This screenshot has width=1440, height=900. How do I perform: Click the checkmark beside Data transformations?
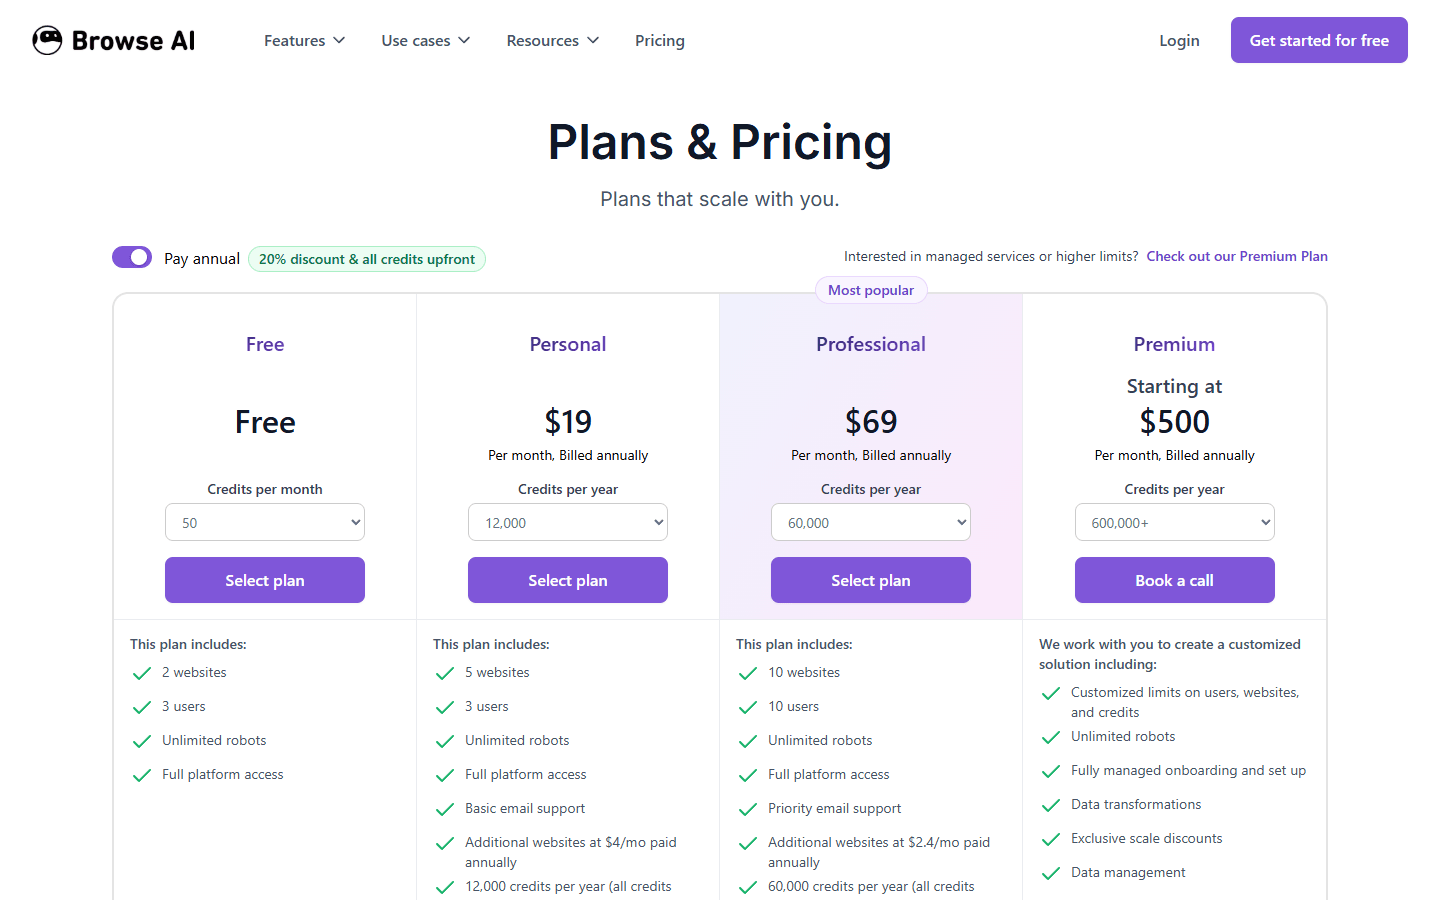pos(1050,805)
